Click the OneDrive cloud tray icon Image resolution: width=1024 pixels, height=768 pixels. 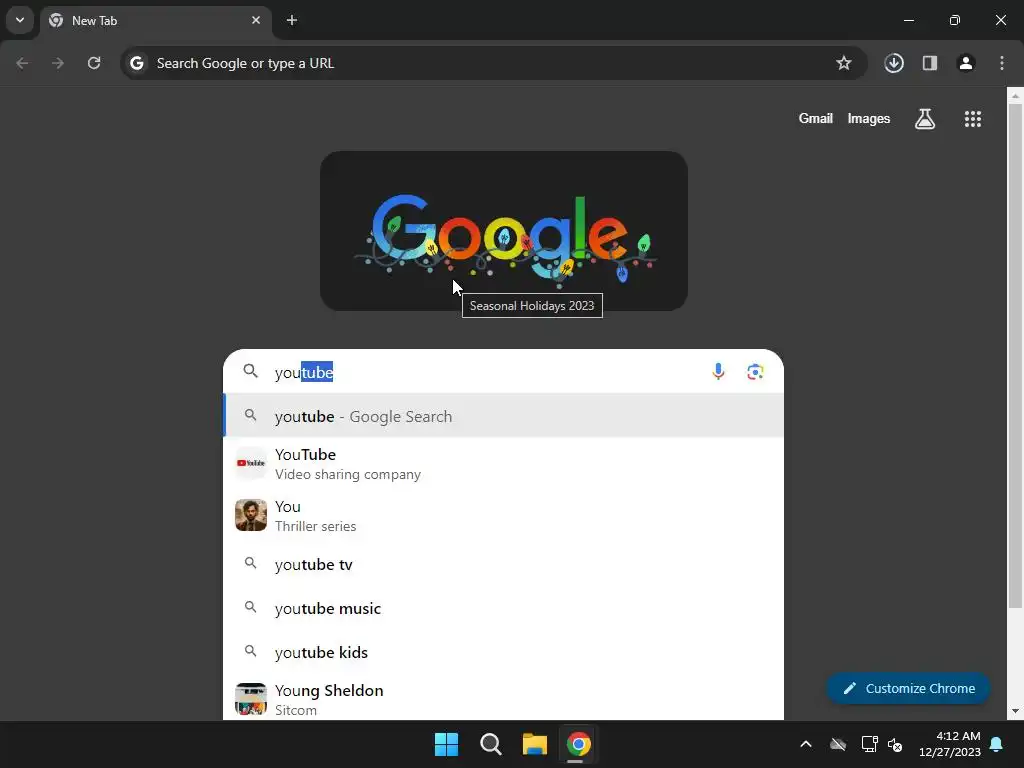coord(838,744)
